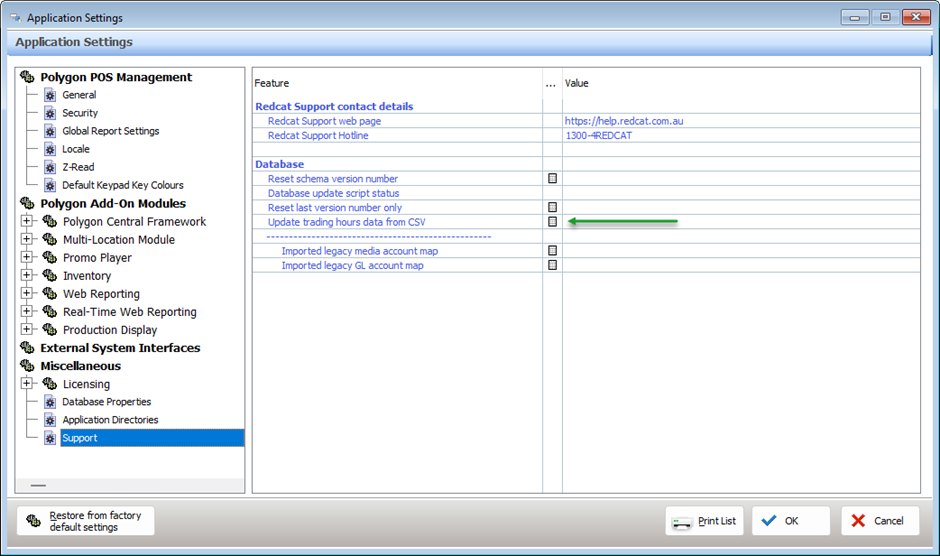
Task: Select the Database update script status row
Action: click(x=586, y=193)
